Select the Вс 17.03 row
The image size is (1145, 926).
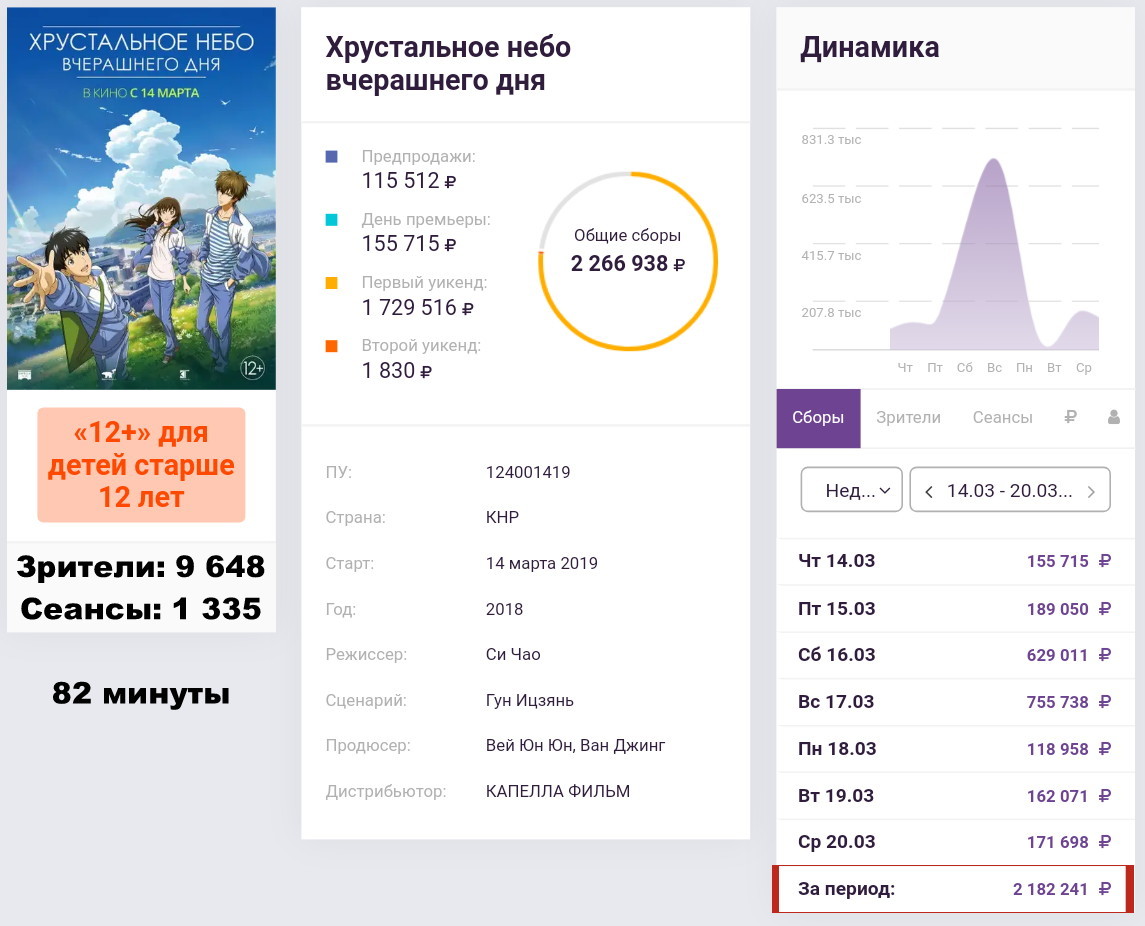(955, 702)
